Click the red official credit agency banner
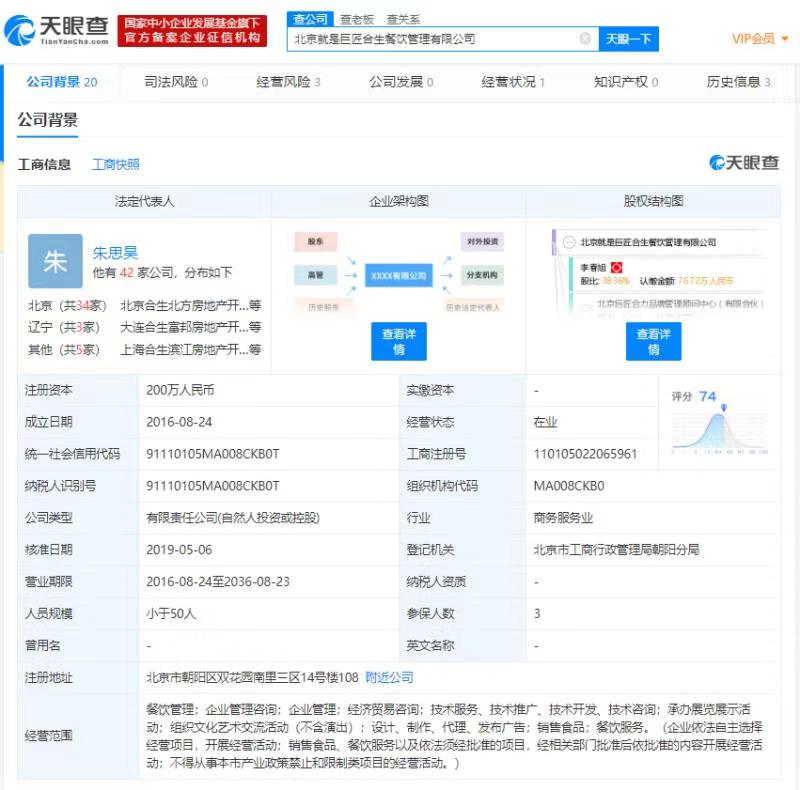The height and width of the screenshot is (790, 800). coord(192,31)
